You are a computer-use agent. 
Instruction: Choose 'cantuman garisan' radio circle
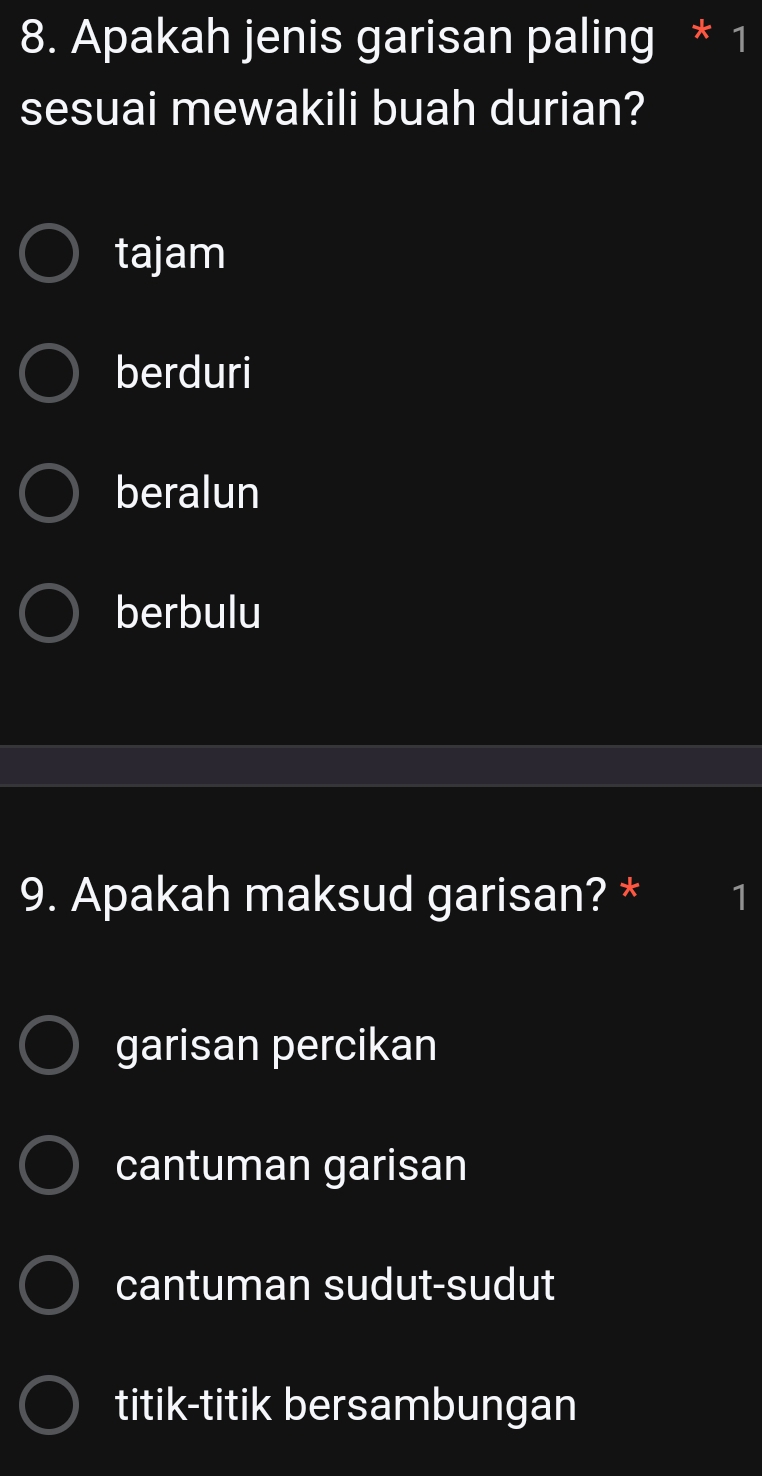point(48,1166)
